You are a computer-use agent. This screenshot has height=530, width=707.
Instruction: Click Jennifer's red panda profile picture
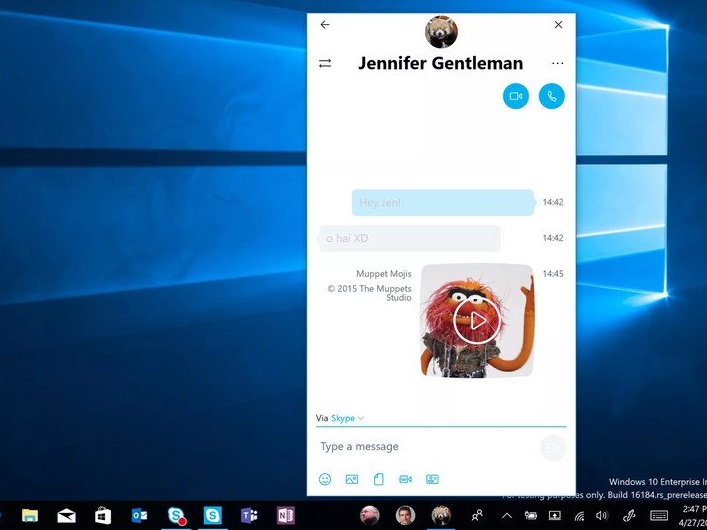441,32
